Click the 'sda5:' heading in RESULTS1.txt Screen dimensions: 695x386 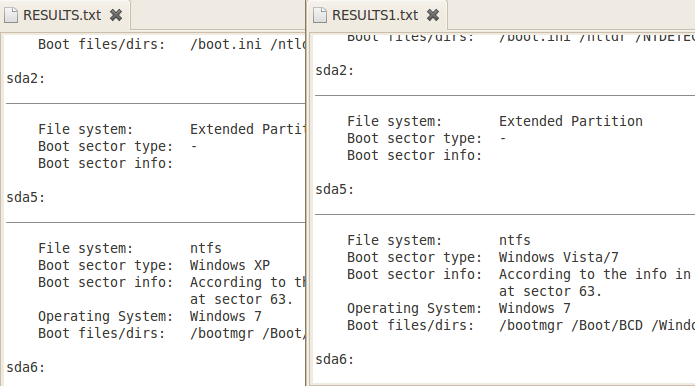click(335, 189)
